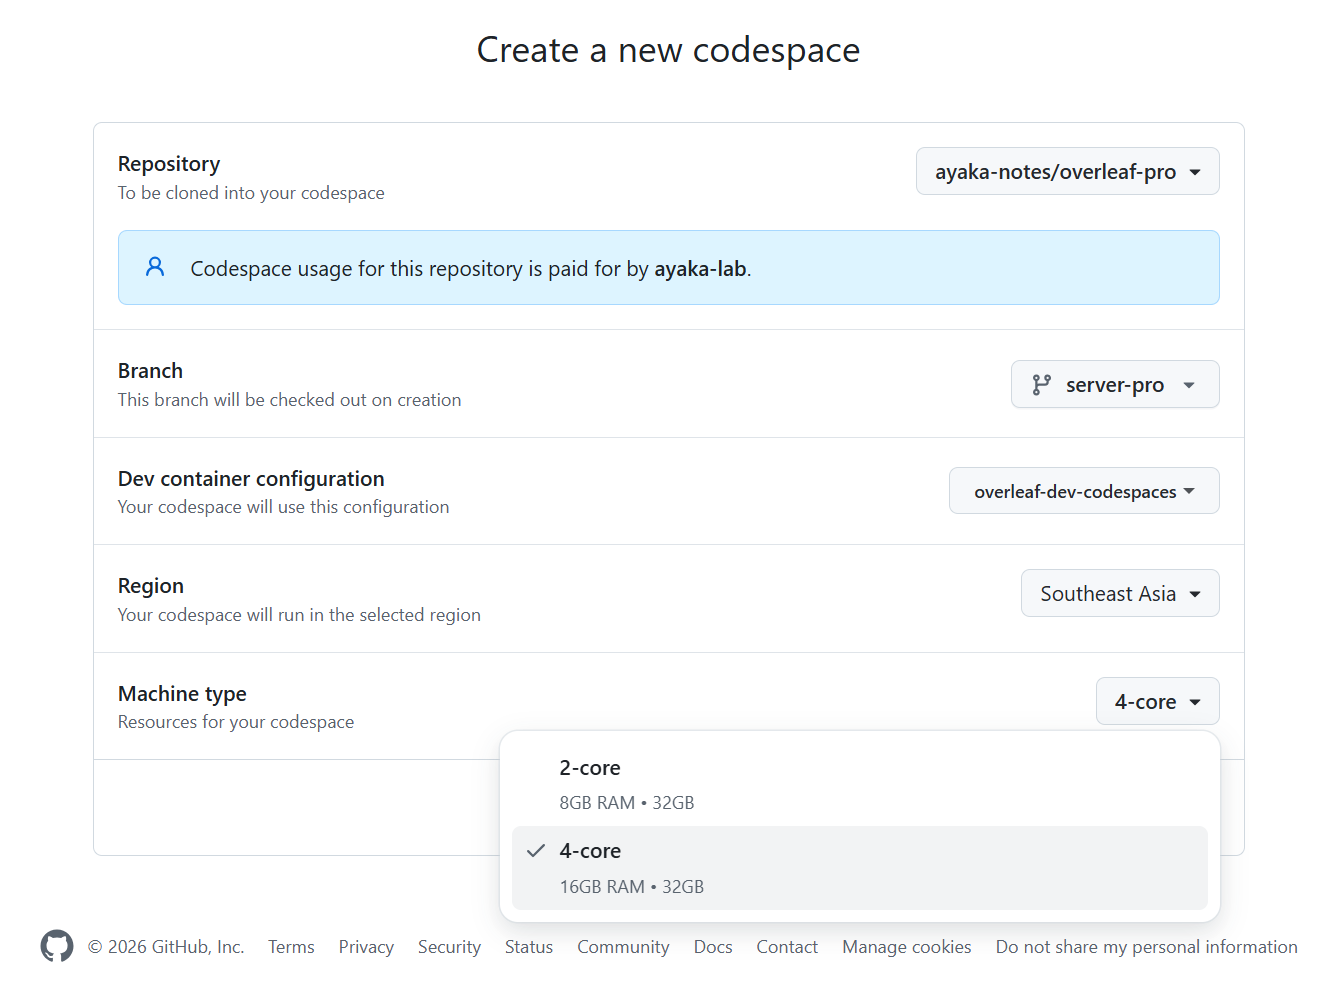
Task: Open the Docs link in footer
Action: [x=713, y=947]
